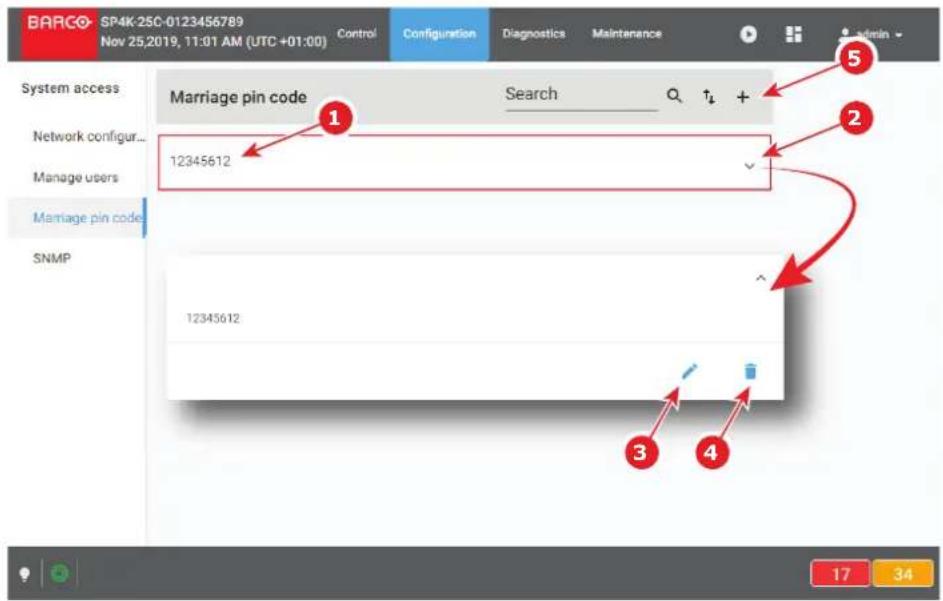Viewport: 943px width, 601px height.
Task: Open the orange 34 warnings badge
Action: pos(903,574)
